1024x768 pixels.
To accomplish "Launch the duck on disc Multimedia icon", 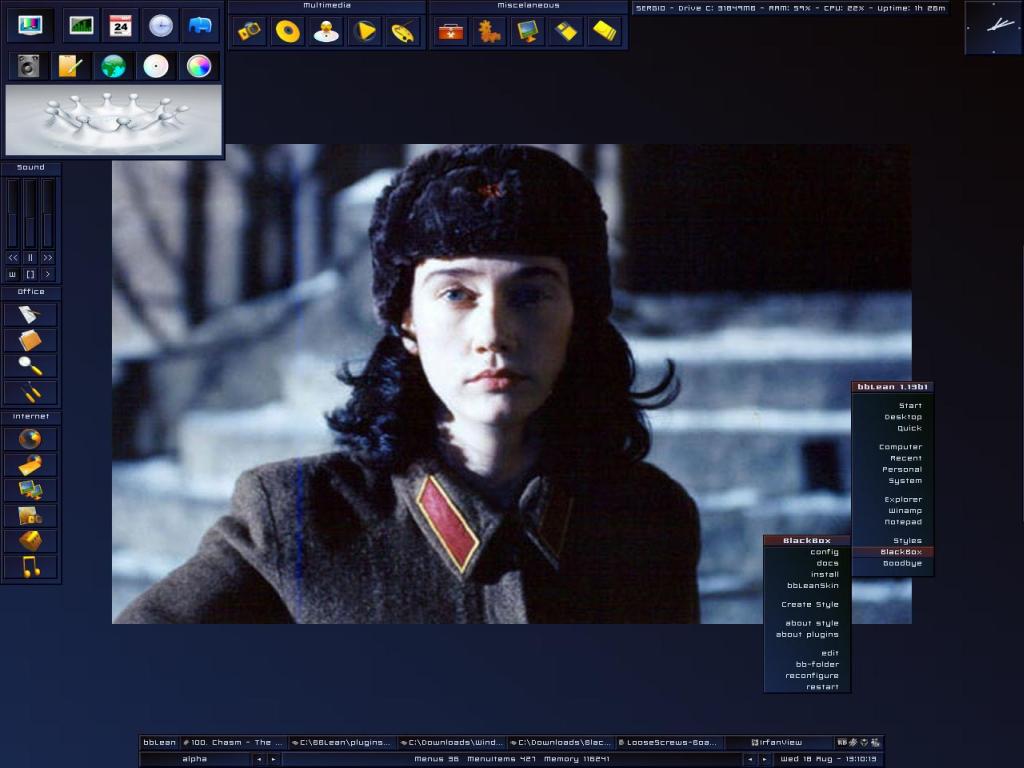I will 327,31.
